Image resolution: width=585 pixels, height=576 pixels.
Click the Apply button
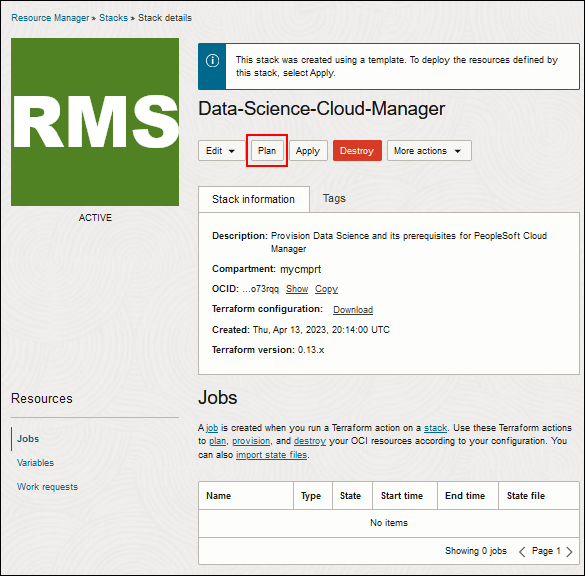tap(308, 151)
